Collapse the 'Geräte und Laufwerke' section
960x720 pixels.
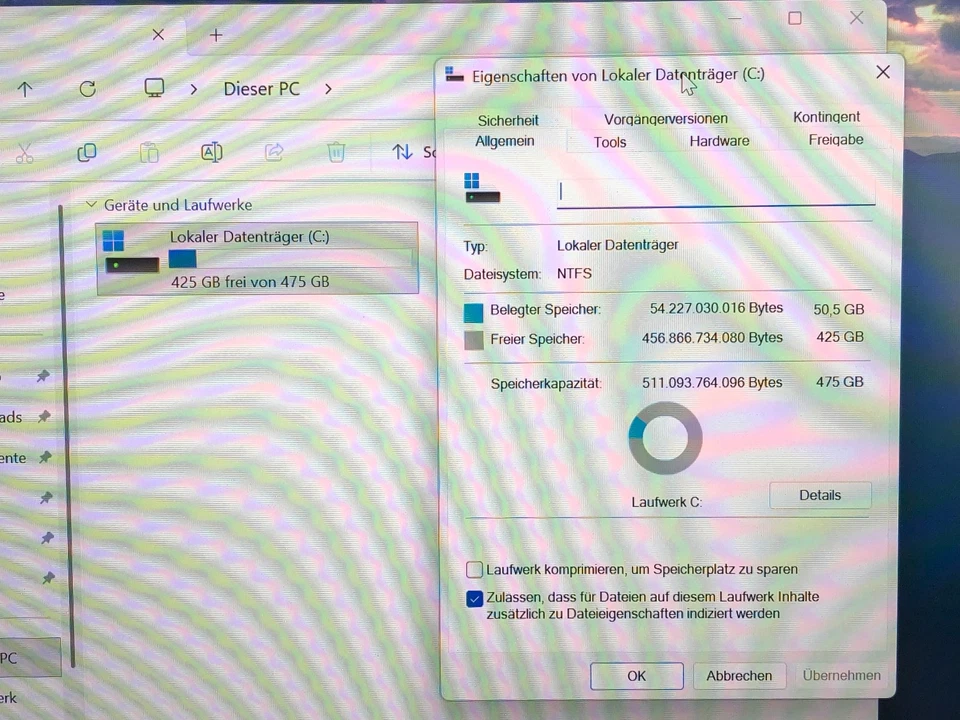pyautogui.click(x=91, y=204)
